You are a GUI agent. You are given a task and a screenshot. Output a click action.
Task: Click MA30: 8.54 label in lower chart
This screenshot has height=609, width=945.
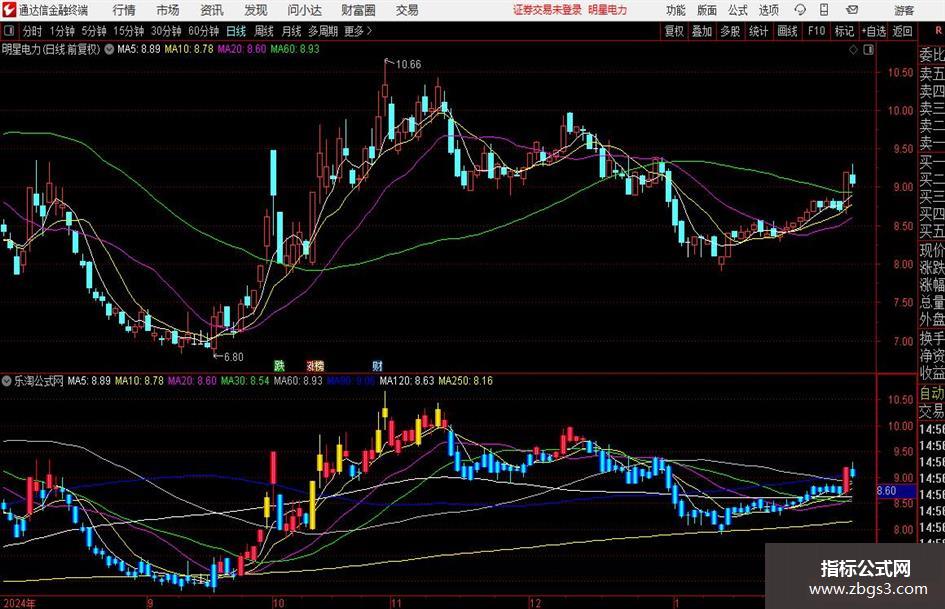[245, 381]
